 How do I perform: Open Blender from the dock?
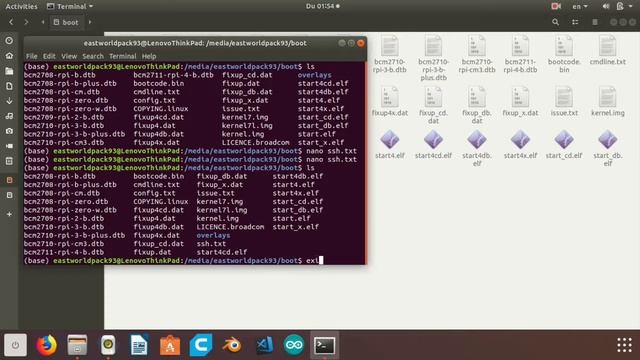(232, 345)
